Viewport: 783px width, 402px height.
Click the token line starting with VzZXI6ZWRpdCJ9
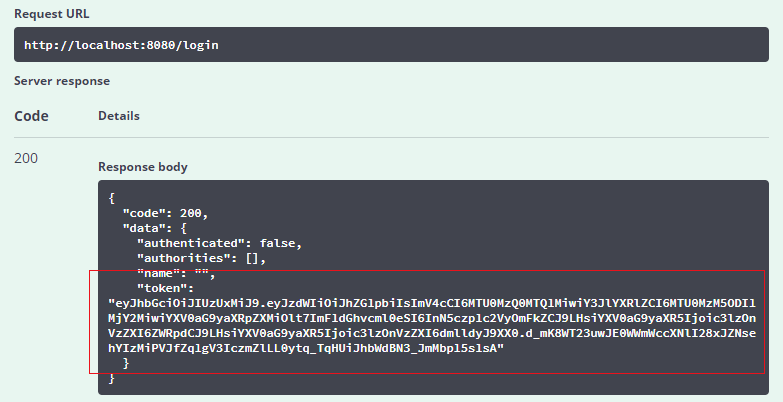(432, 333)
